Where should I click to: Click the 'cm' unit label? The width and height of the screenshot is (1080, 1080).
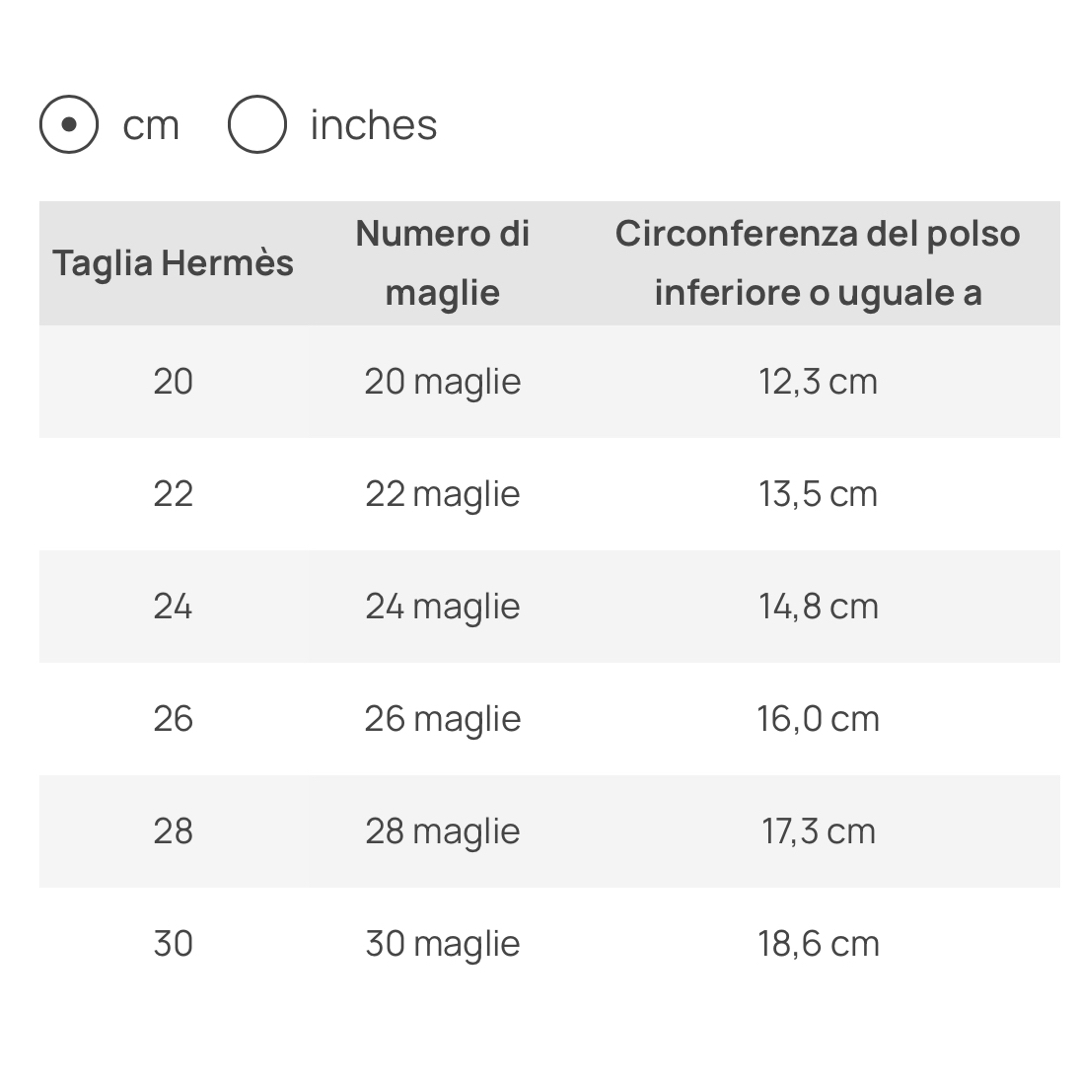click(151, 127)
